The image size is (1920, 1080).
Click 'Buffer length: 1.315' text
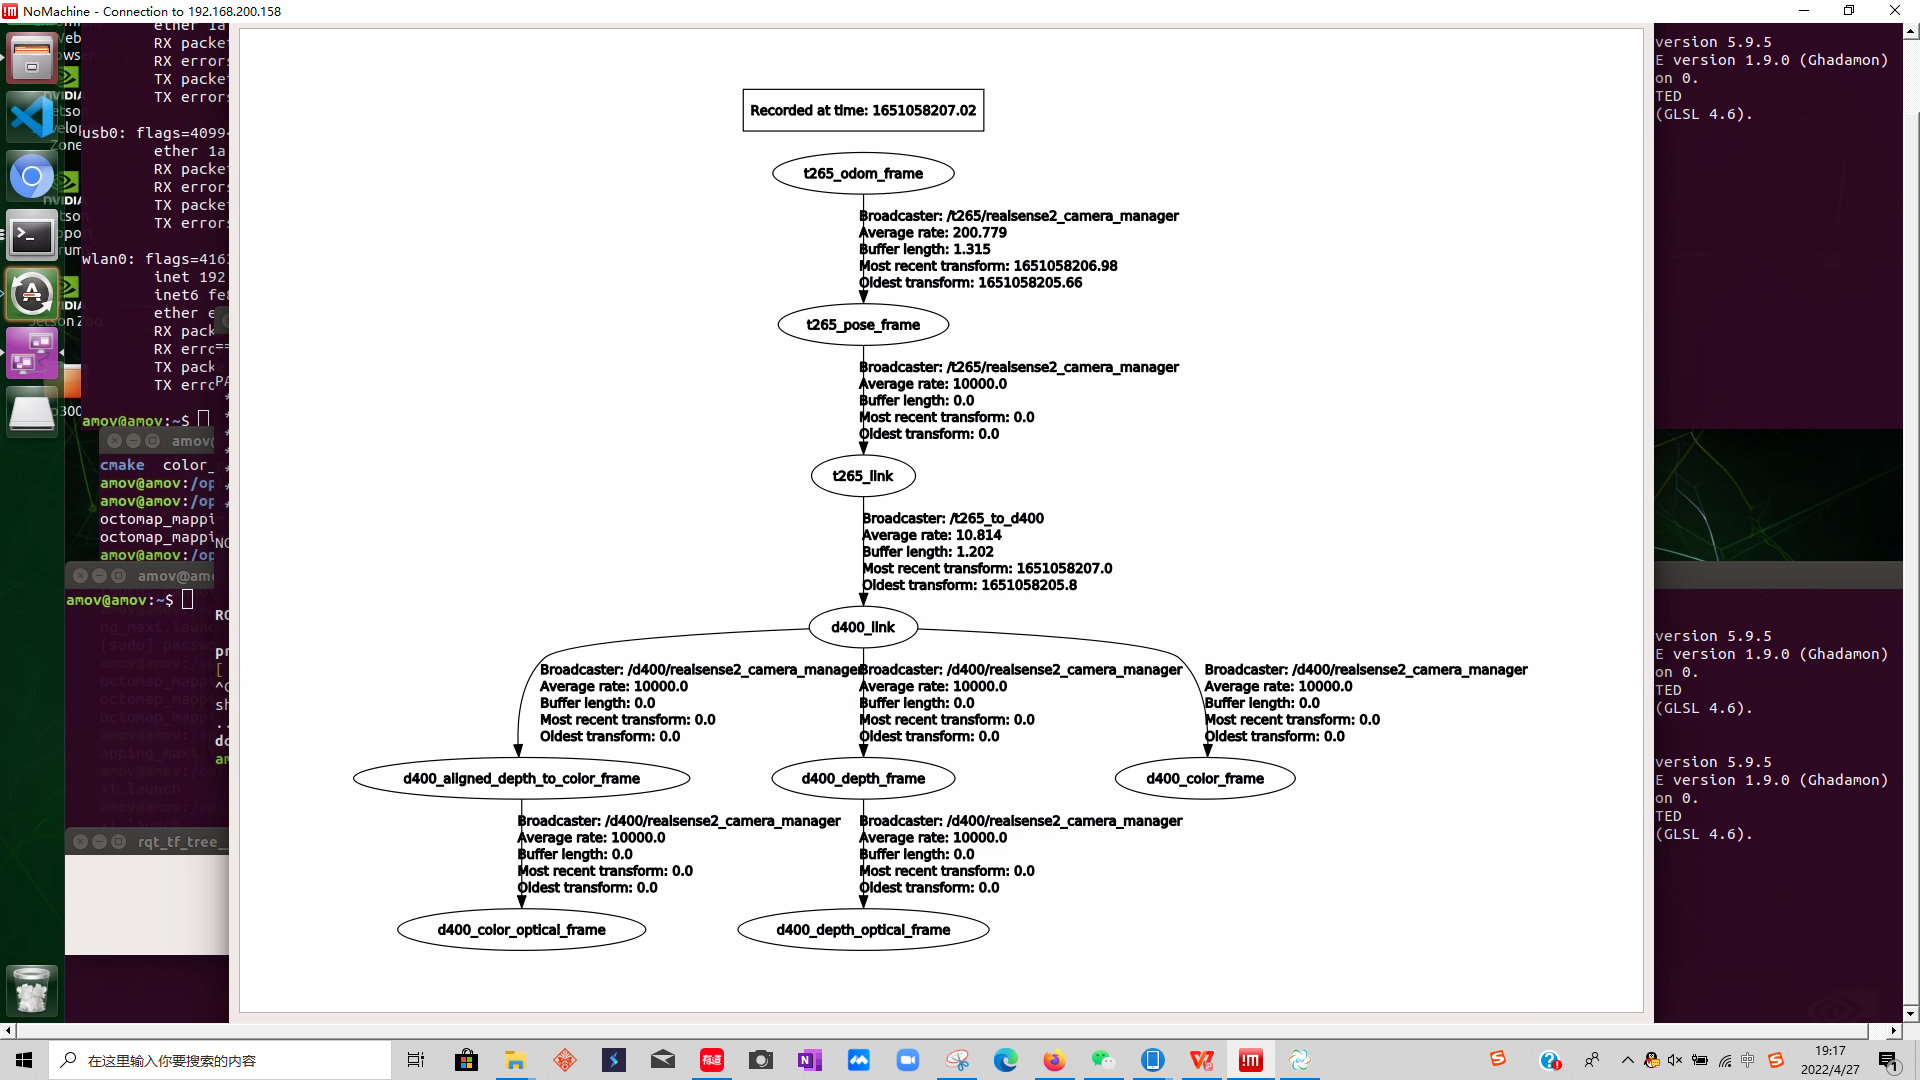tap(925, 249)
